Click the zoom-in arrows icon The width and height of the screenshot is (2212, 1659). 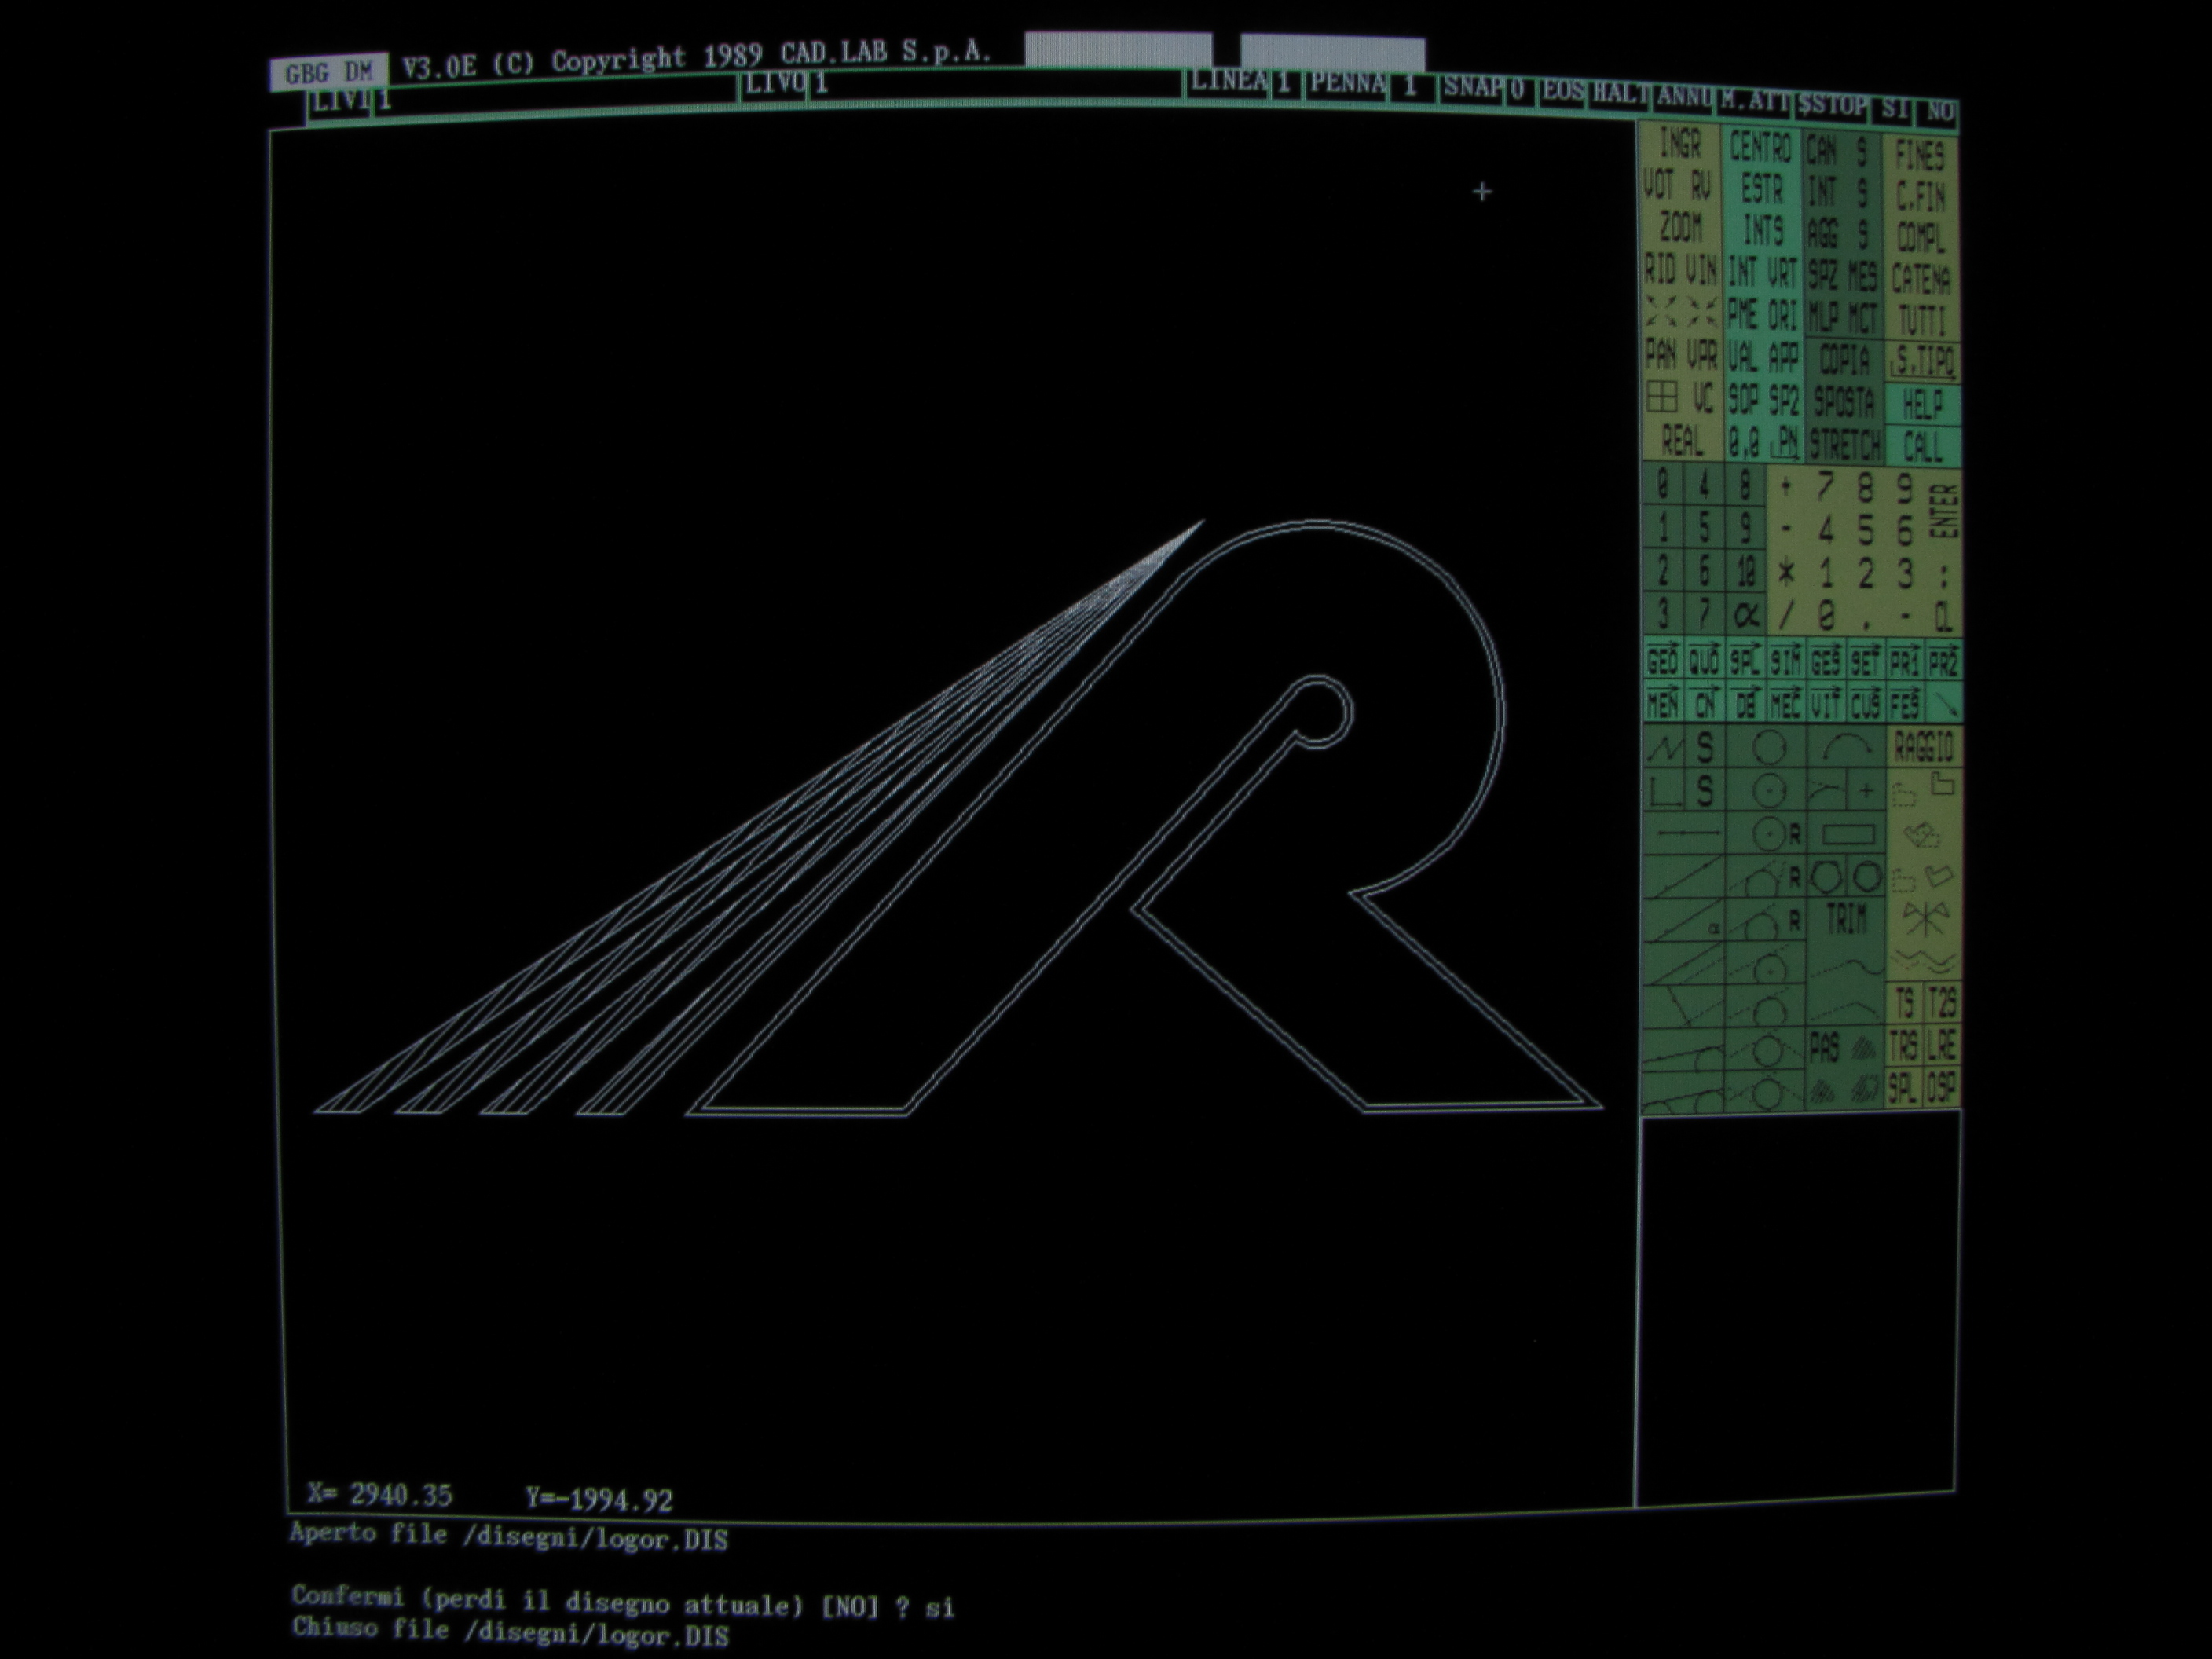[1662, 311]
